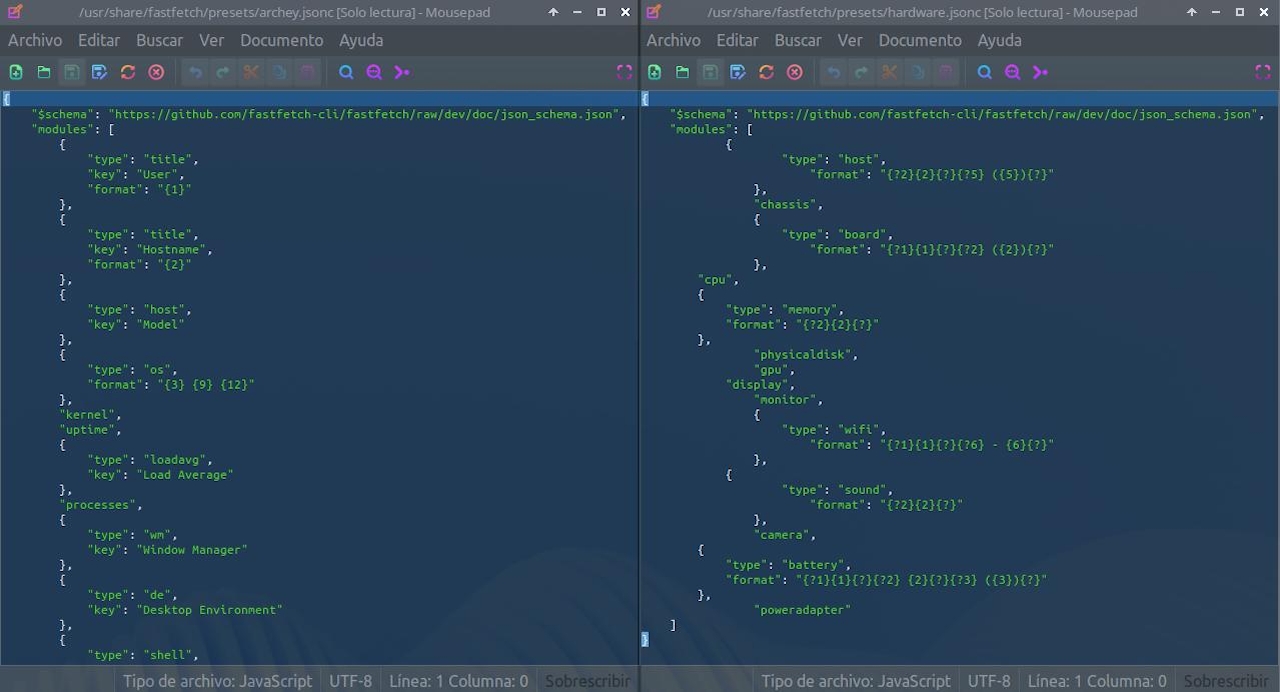Click Save As icon in archey.jsonc window
The height and width of the screenshot is (692, 1280).
(100, 72)
